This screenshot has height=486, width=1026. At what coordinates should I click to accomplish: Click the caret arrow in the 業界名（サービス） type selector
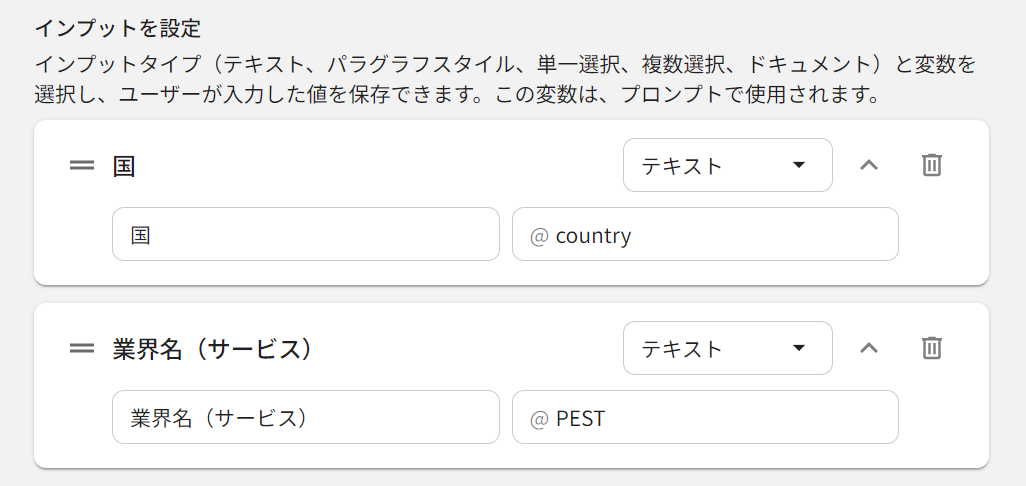(798, 348)
